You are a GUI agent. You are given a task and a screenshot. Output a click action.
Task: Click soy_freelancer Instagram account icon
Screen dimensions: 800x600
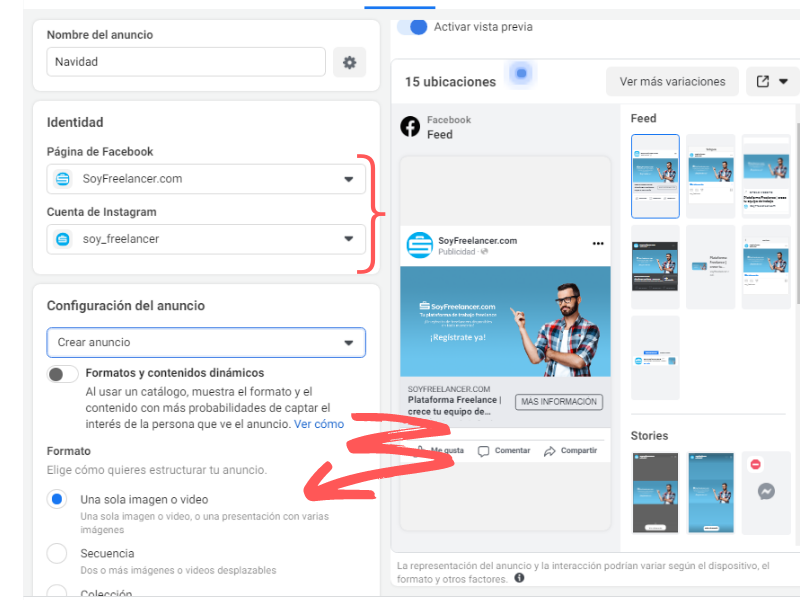click(63, 239)
